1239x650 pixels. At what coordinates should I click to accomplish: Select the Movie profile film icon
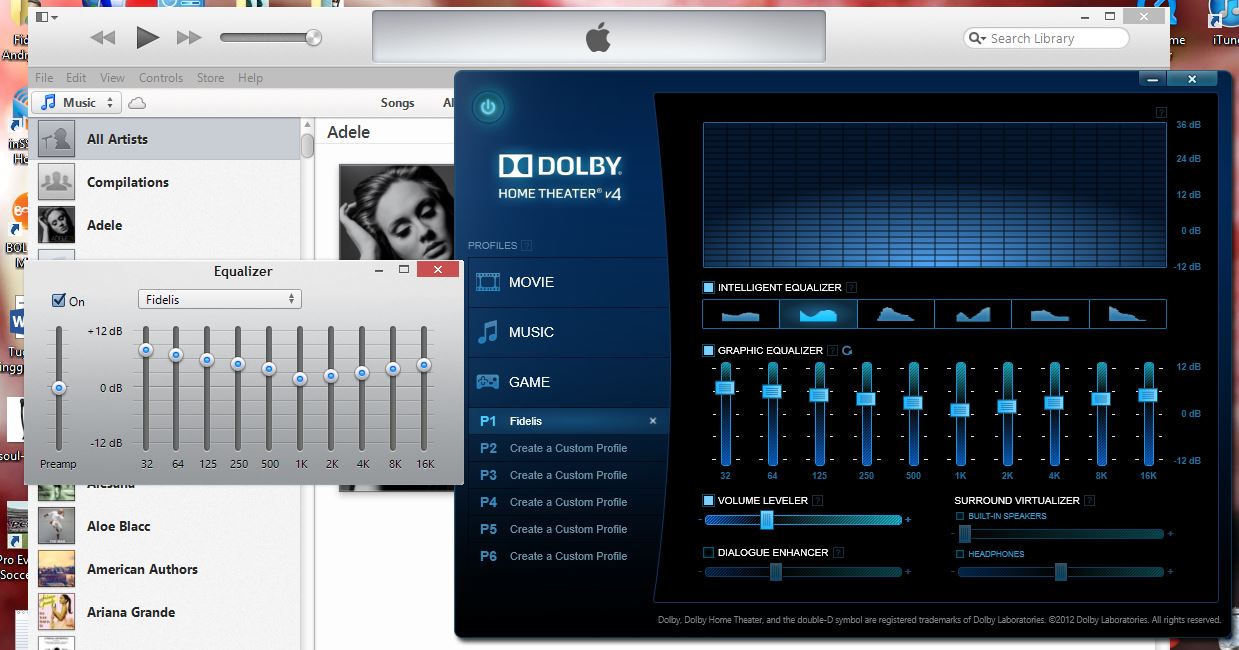pos(488,282)
